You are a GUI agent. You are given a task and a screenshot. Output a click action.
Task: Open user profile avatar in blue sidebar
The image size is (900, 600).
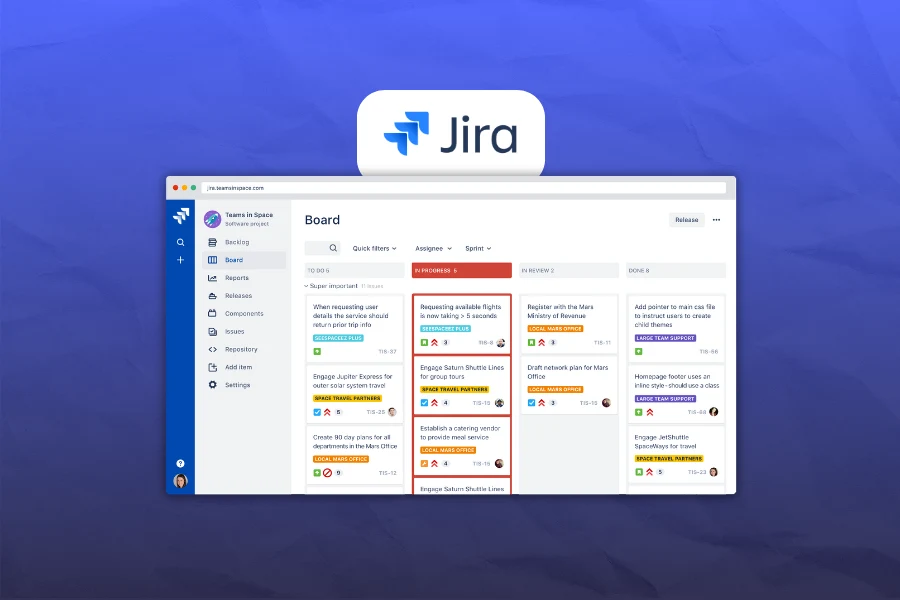pyautogui.click(x=180, y=481)
